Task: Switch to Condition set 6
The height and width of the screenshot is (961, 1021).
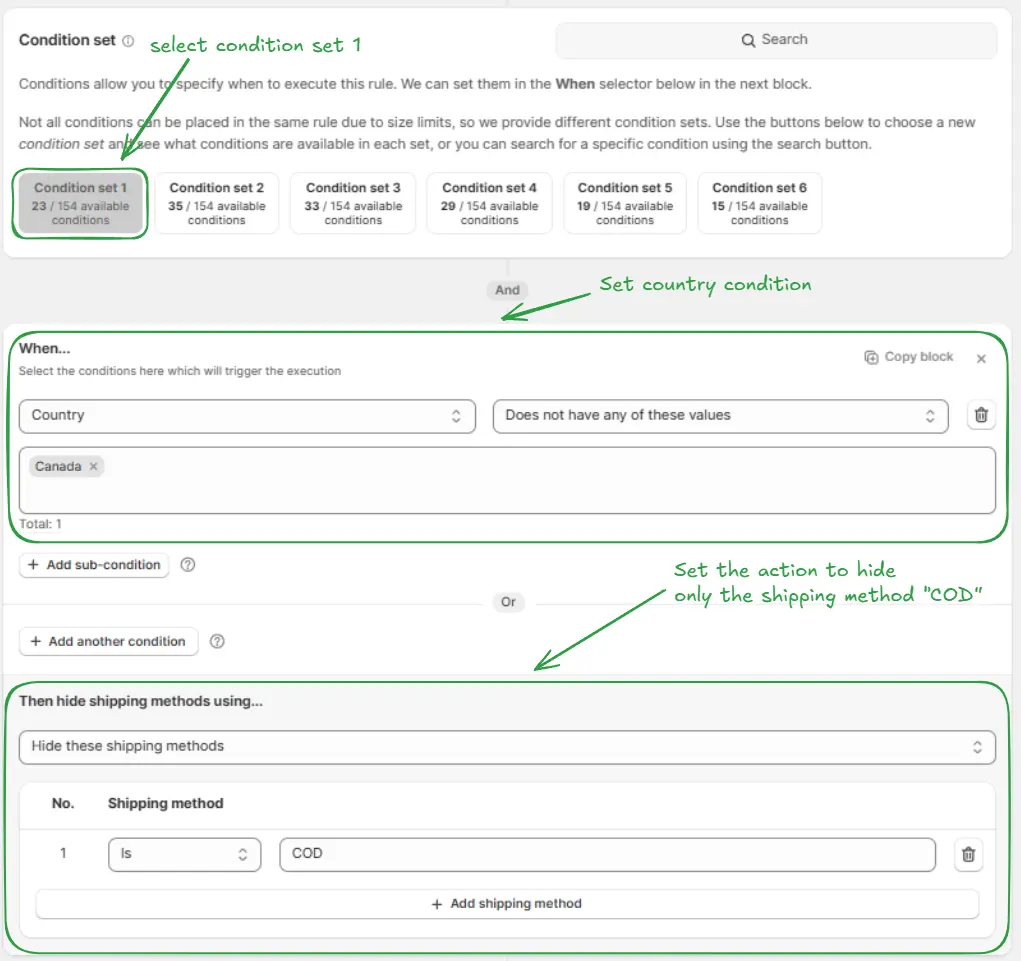Action: (760, 203)
